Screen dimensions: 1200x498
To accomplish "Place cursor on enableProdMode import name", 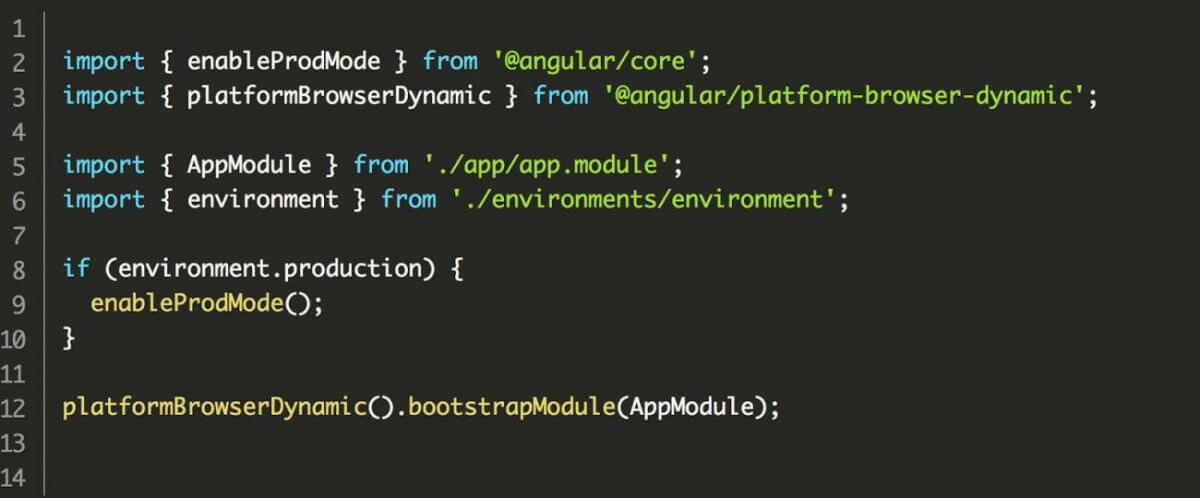I will 284,61.
